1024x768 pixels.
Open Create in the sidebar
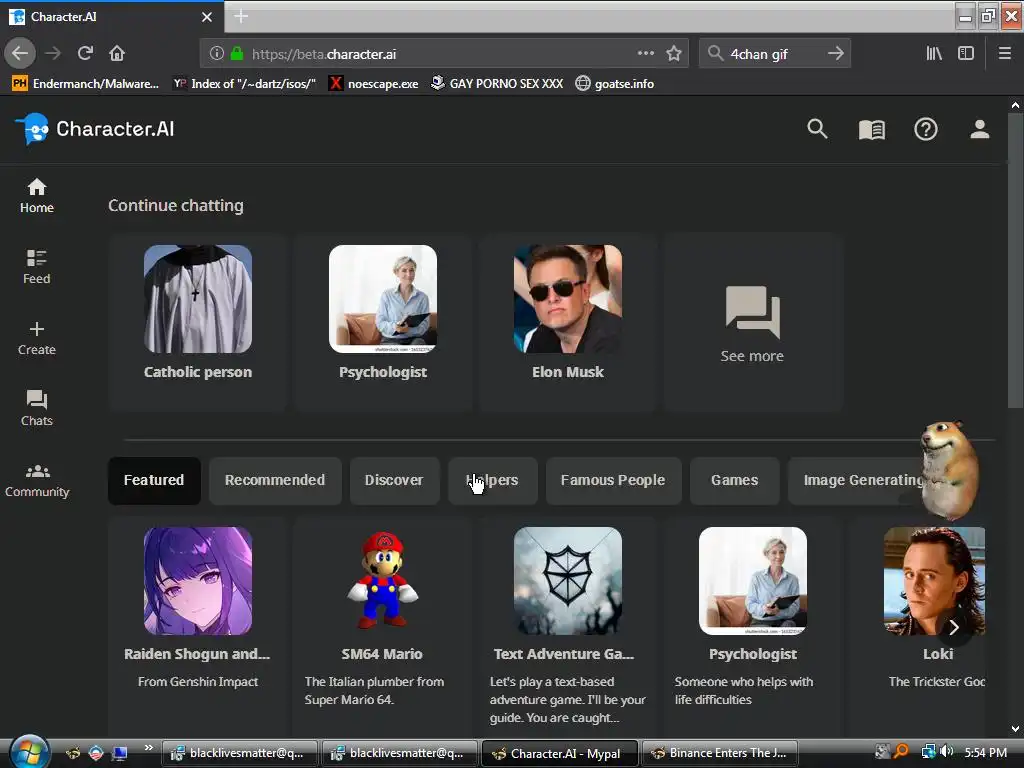pos(37,338)
